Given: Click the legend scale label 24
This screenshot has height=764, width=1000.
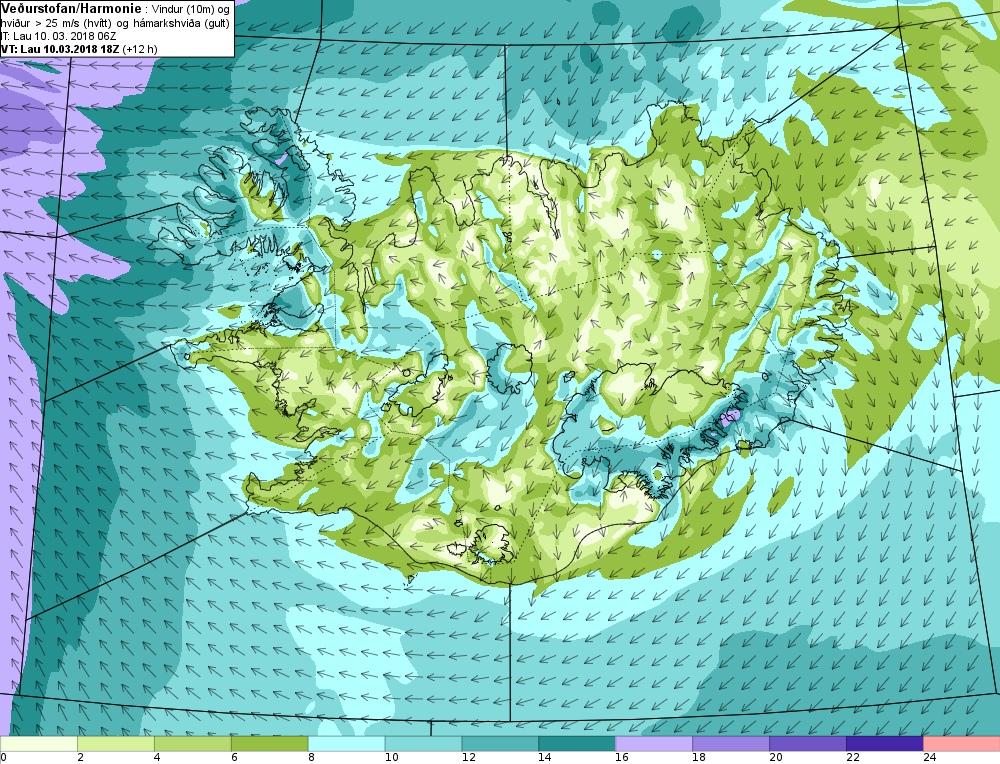Looking at the screenshot, I should pyautogui.click(x=929, y=758).
